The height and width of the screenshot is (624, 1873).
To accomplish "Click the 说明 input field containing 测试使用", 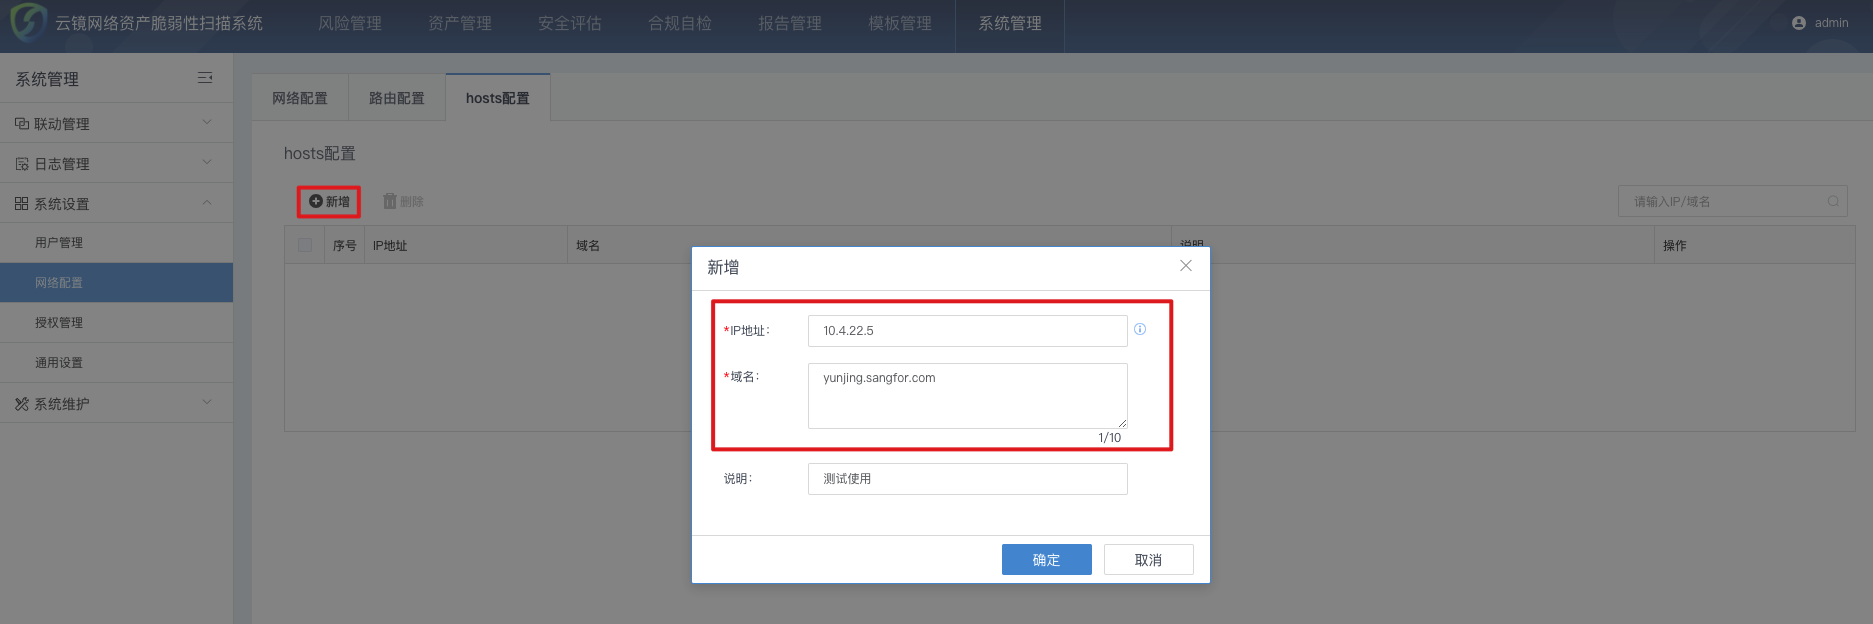I will pyautogui.click(x=968, y=479).
